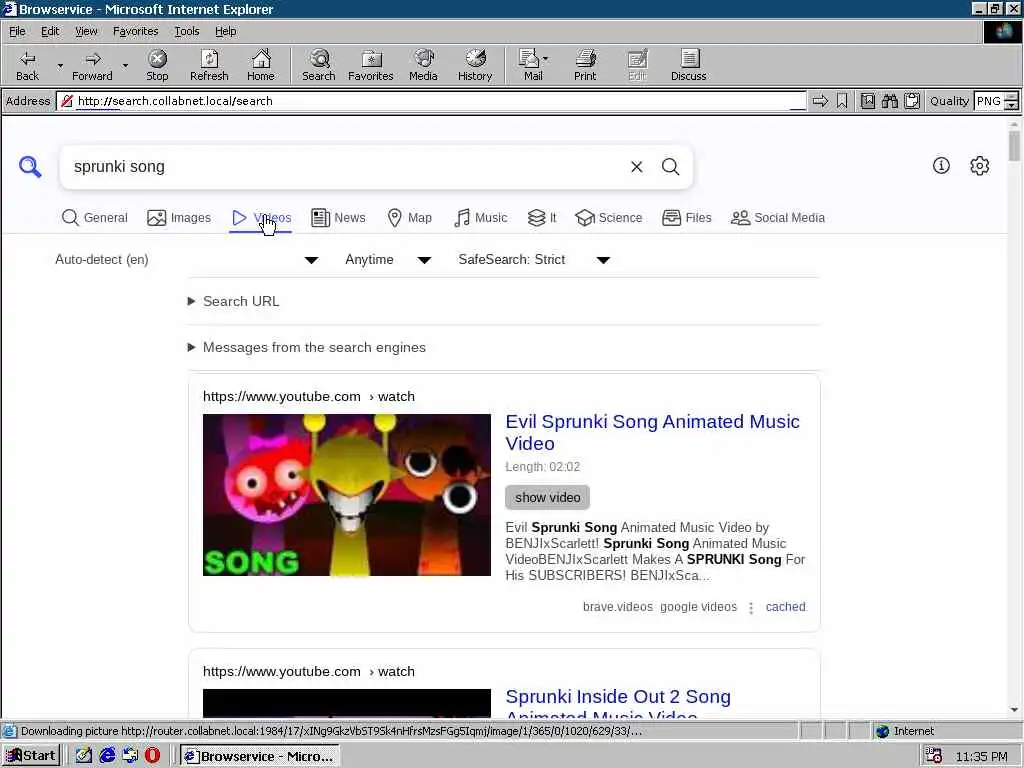1024x768 pixels.
Task: Switch to the News search tab
Action: [x=338, y=217]
